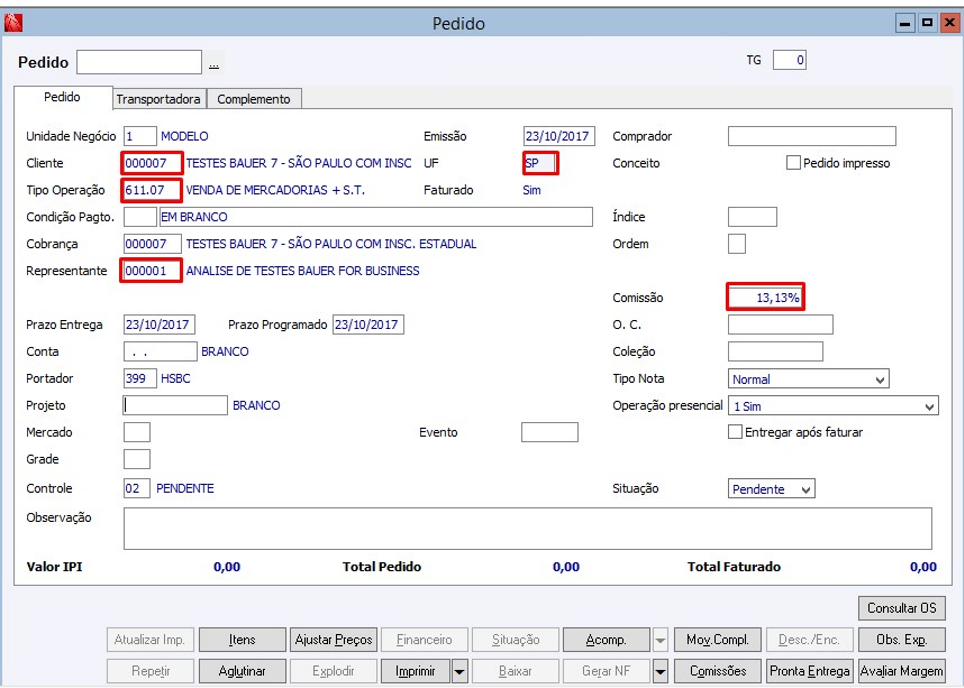
Task: Click the O. C. input field
Action: click(780, 325)
